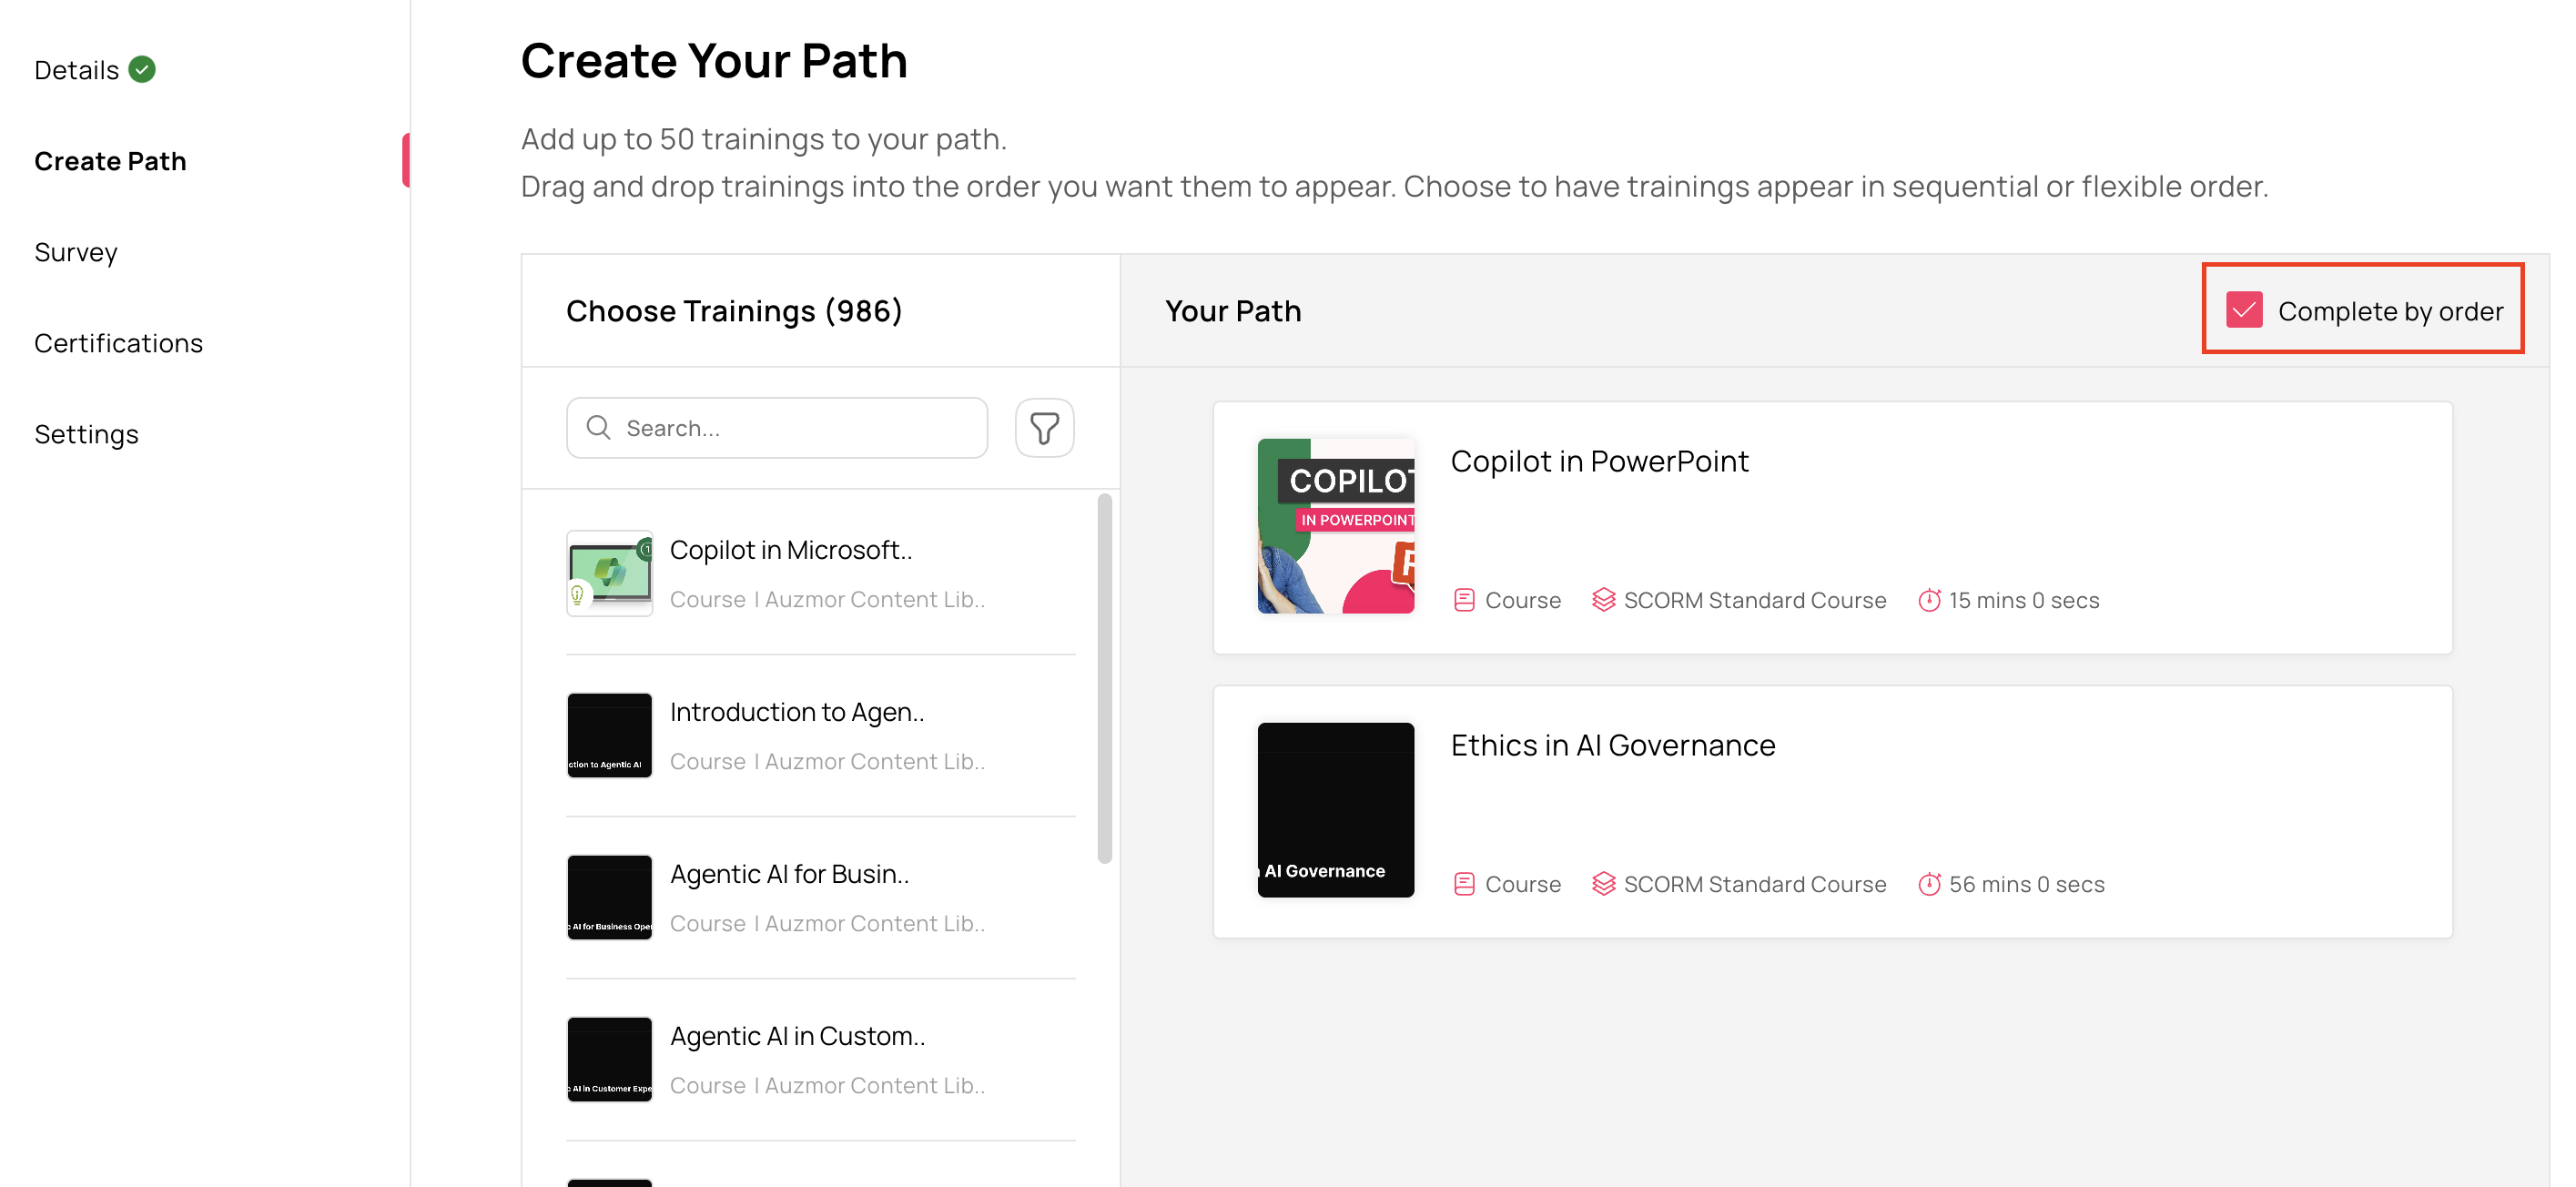This screenshot has height=1187, width=2576.
Task: Open the Certifications step
Action: (x=118, y=343)
